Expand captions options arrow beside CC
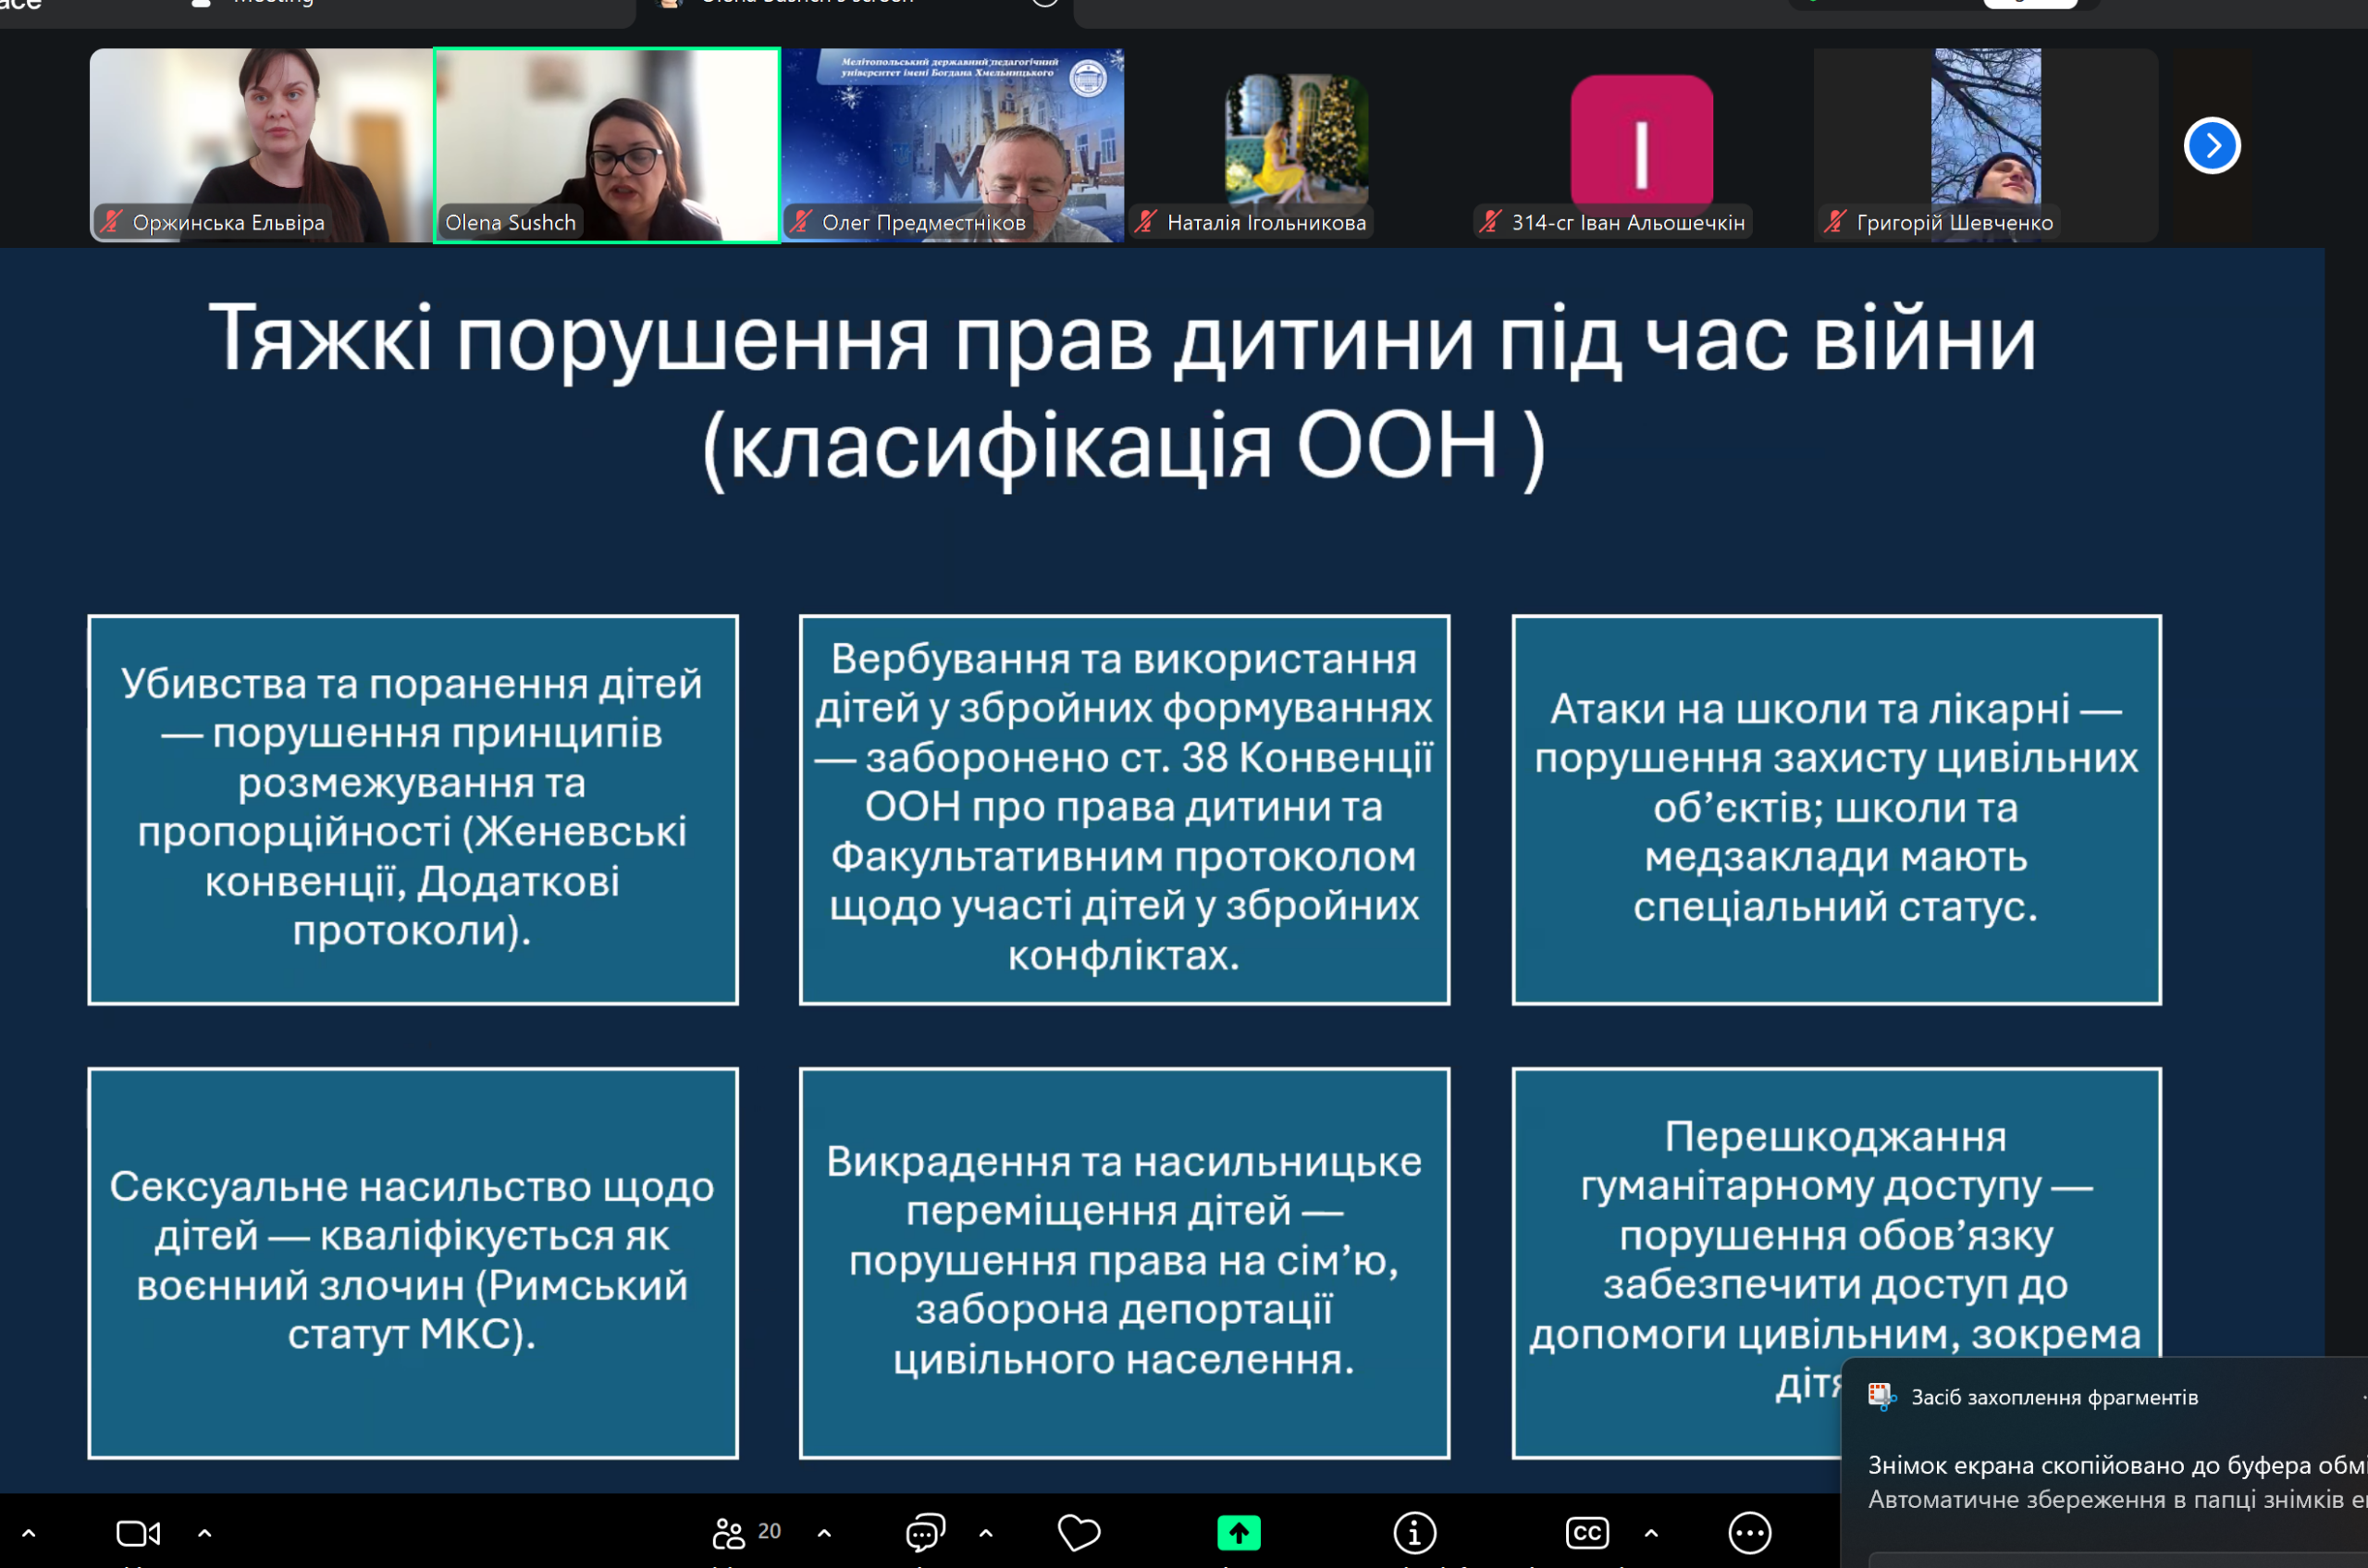Viewport: 2368px width, 1568px height. tap(1651, 1533)
